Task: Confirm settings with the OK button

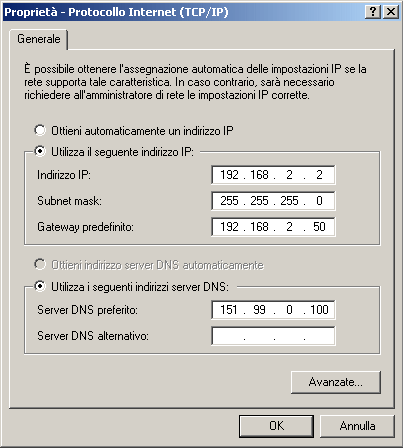Action: point(276,426)
